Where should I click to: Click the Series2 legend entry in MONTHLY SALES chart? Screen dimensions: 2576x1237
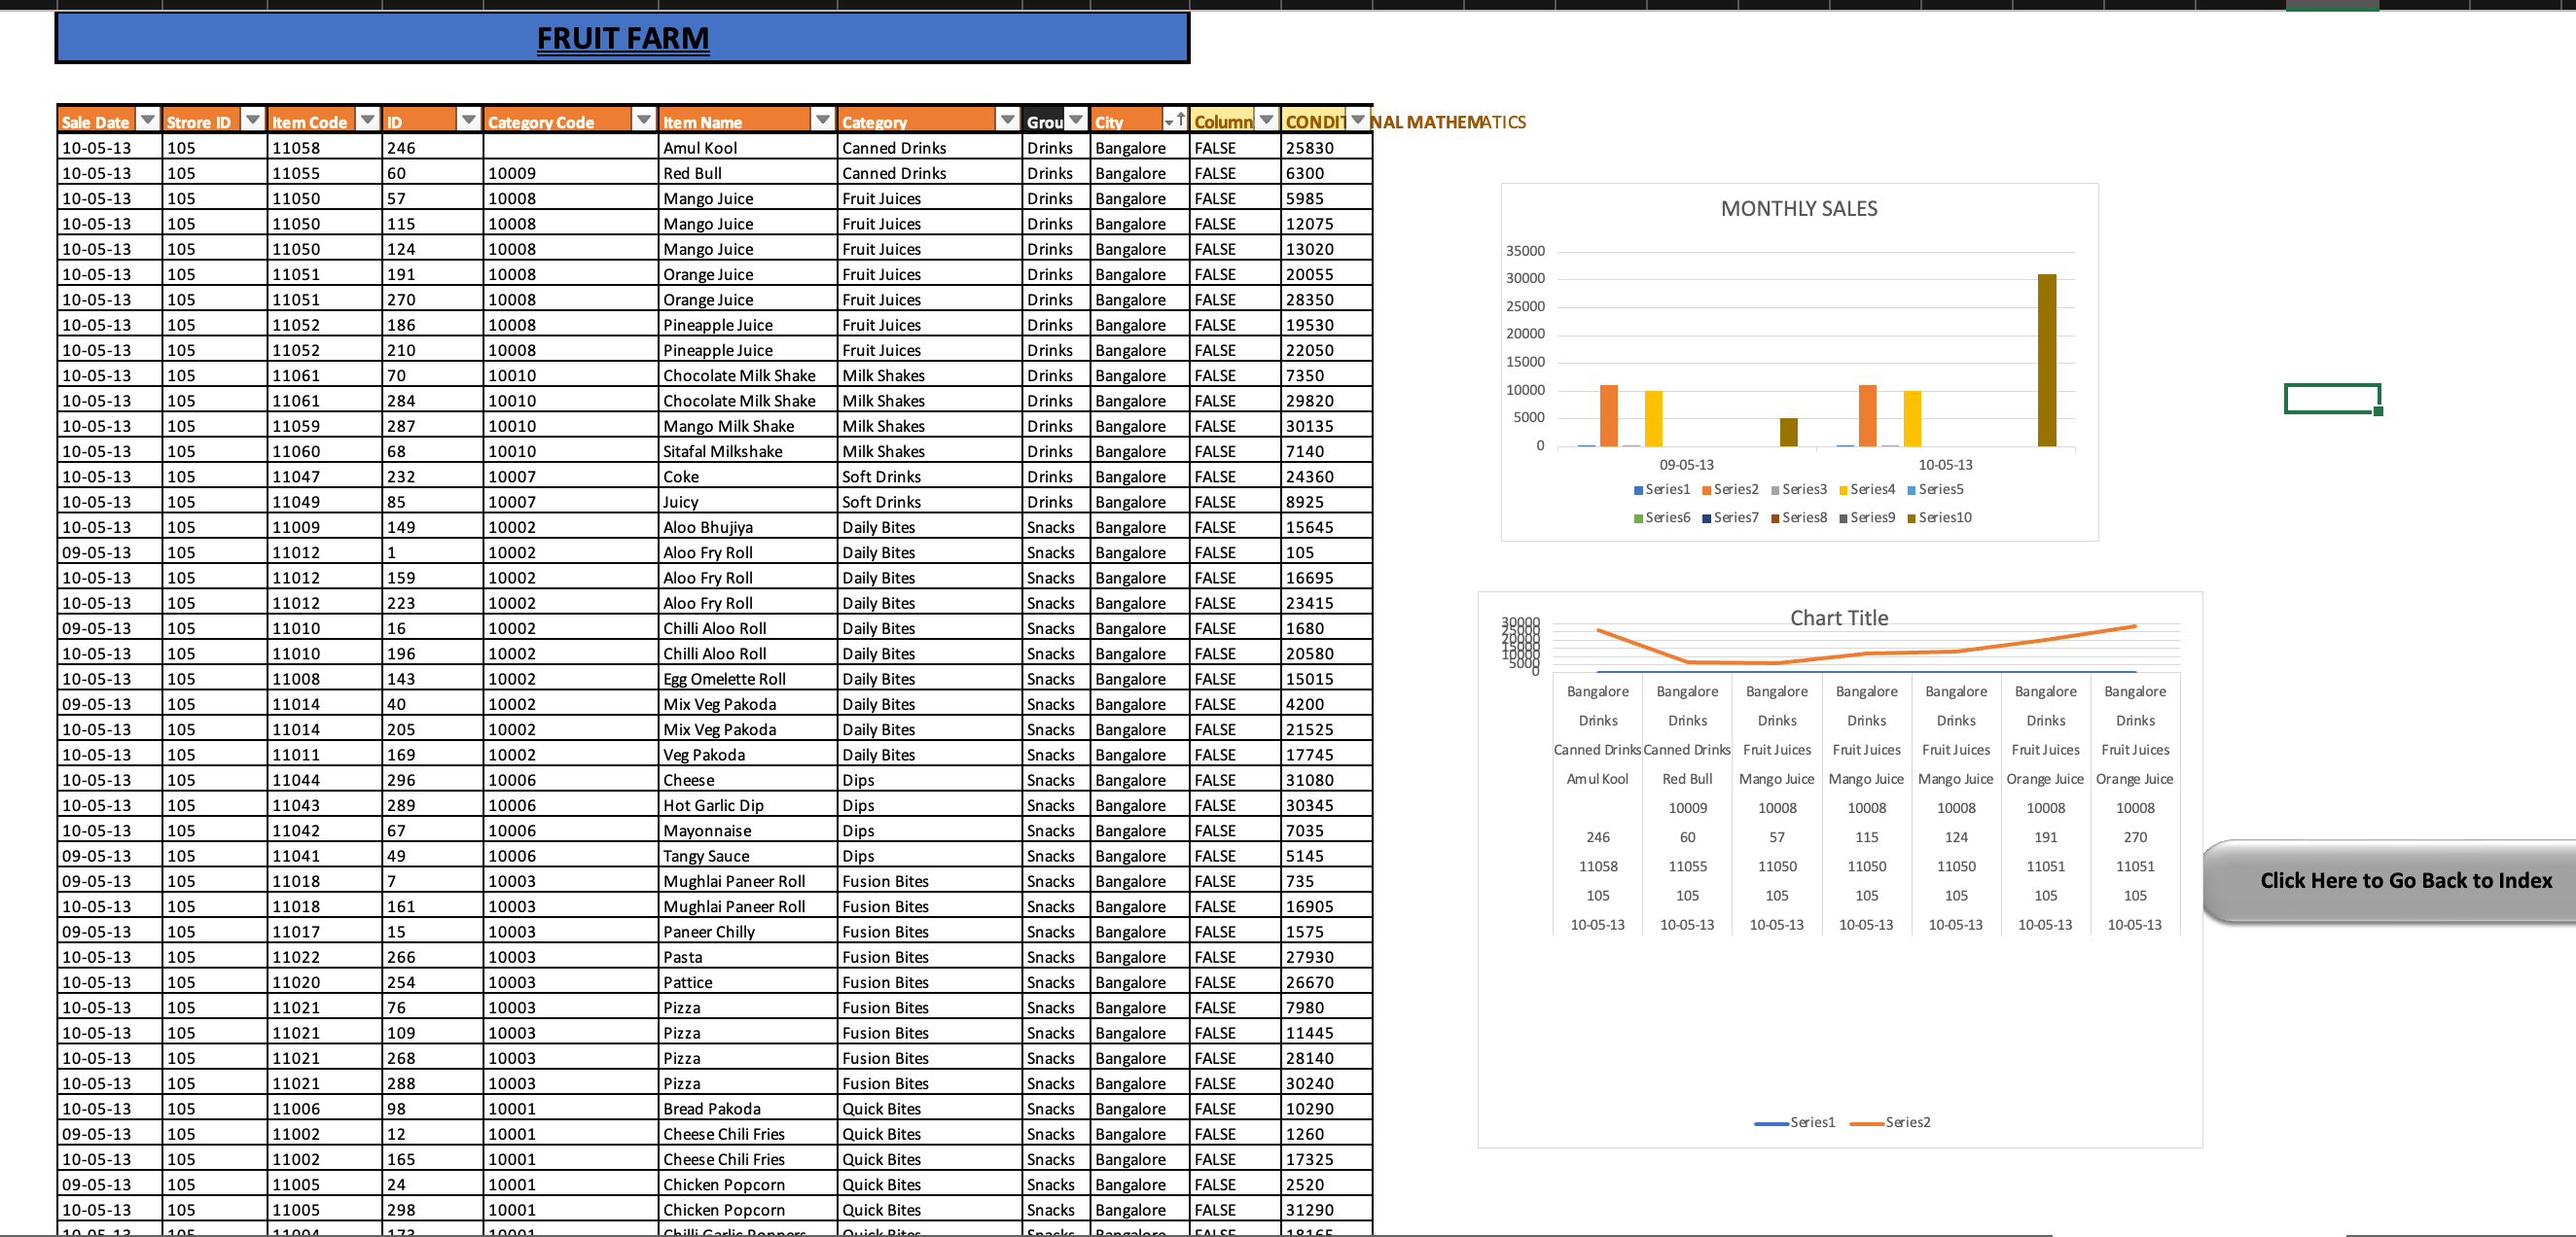pyautogui.click(x=1730, y=489)
